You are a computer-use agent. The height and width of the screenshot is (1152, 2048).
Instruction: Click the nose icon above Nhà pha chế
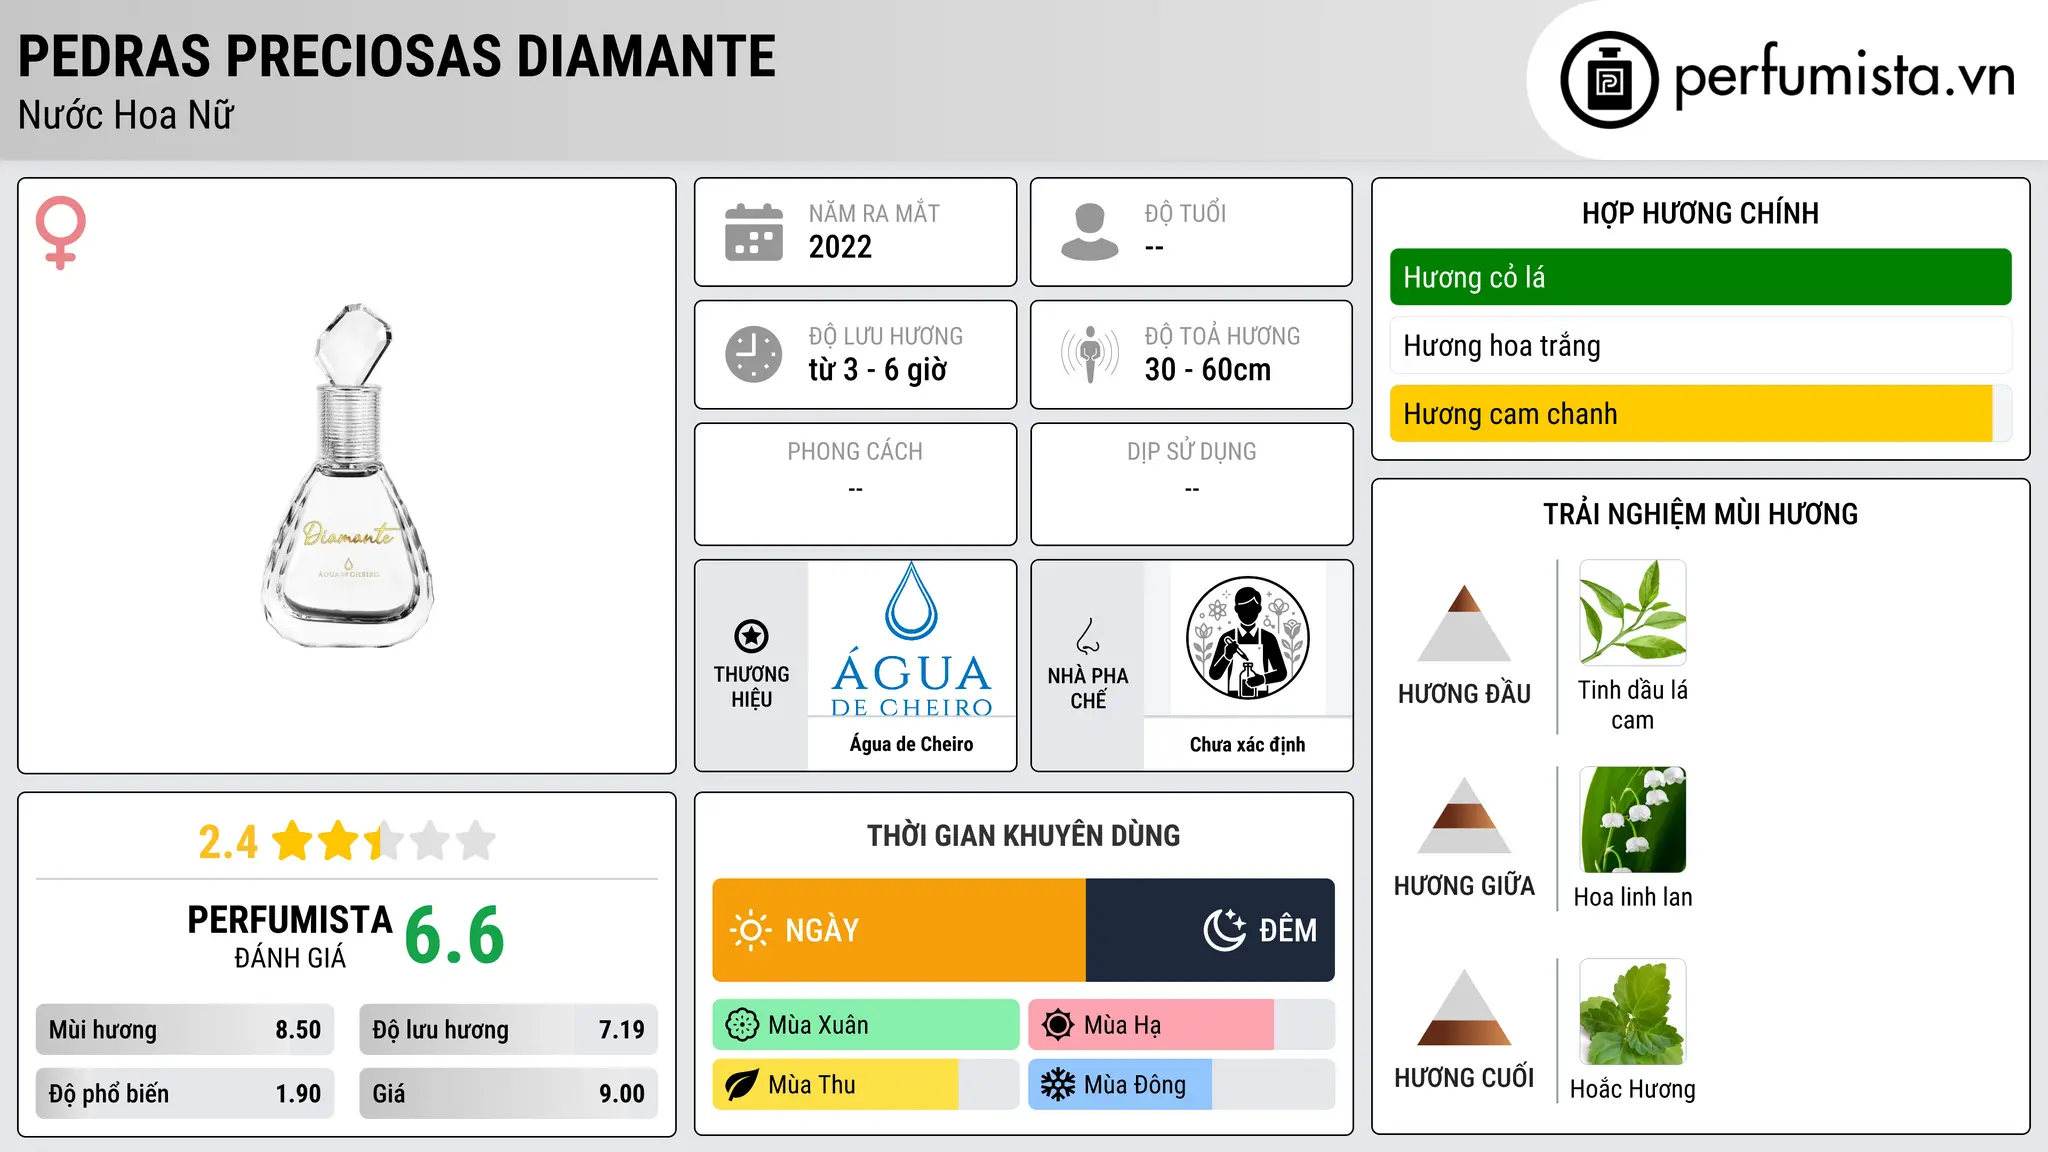(x=1088, y=636)
